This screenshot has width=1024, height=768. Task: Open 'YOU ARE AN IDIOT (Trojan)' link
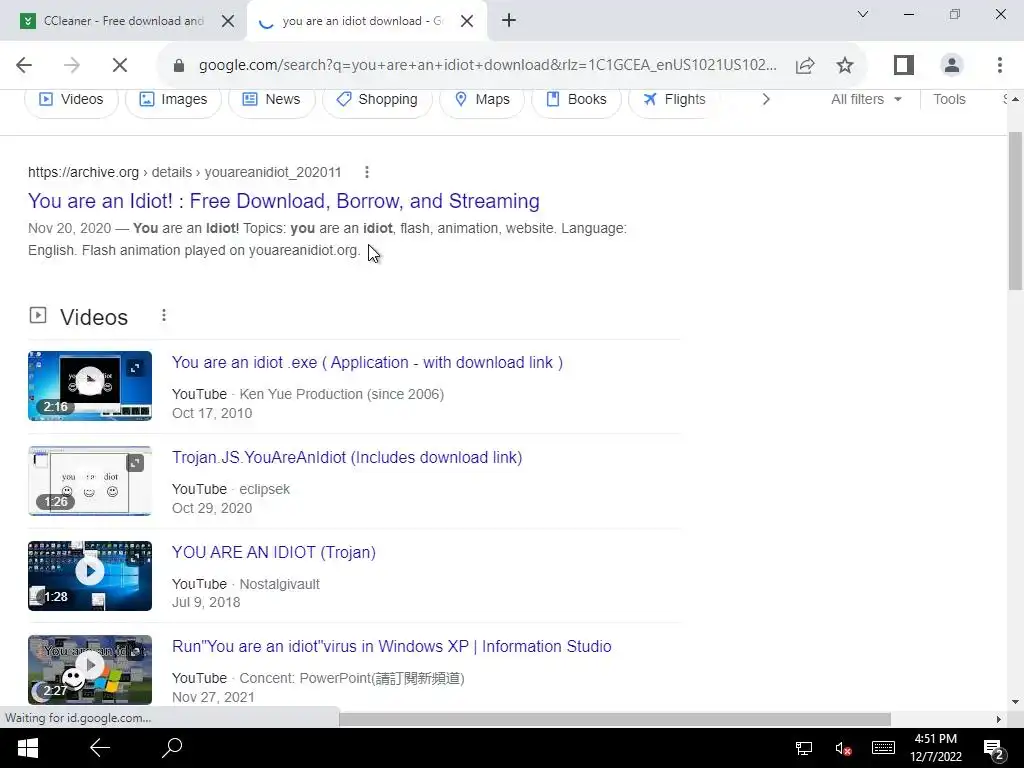[274, 552]
